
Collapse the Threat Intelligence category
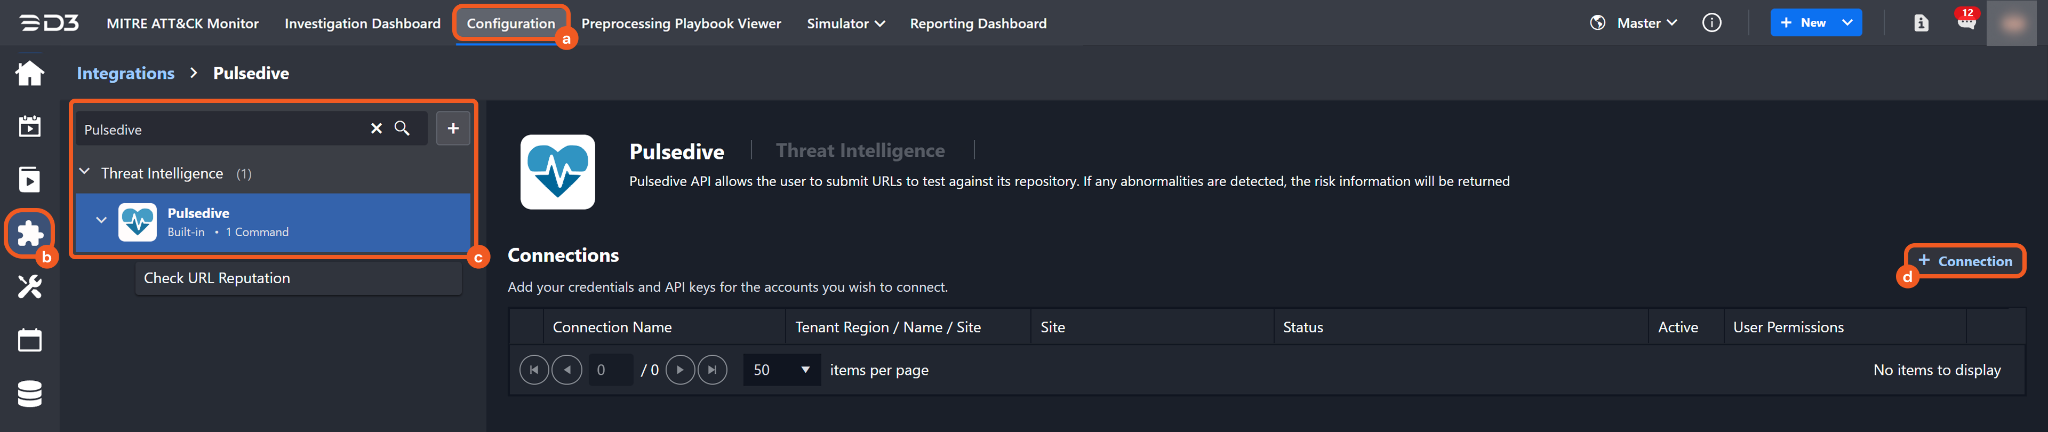(x=85, y=172)
